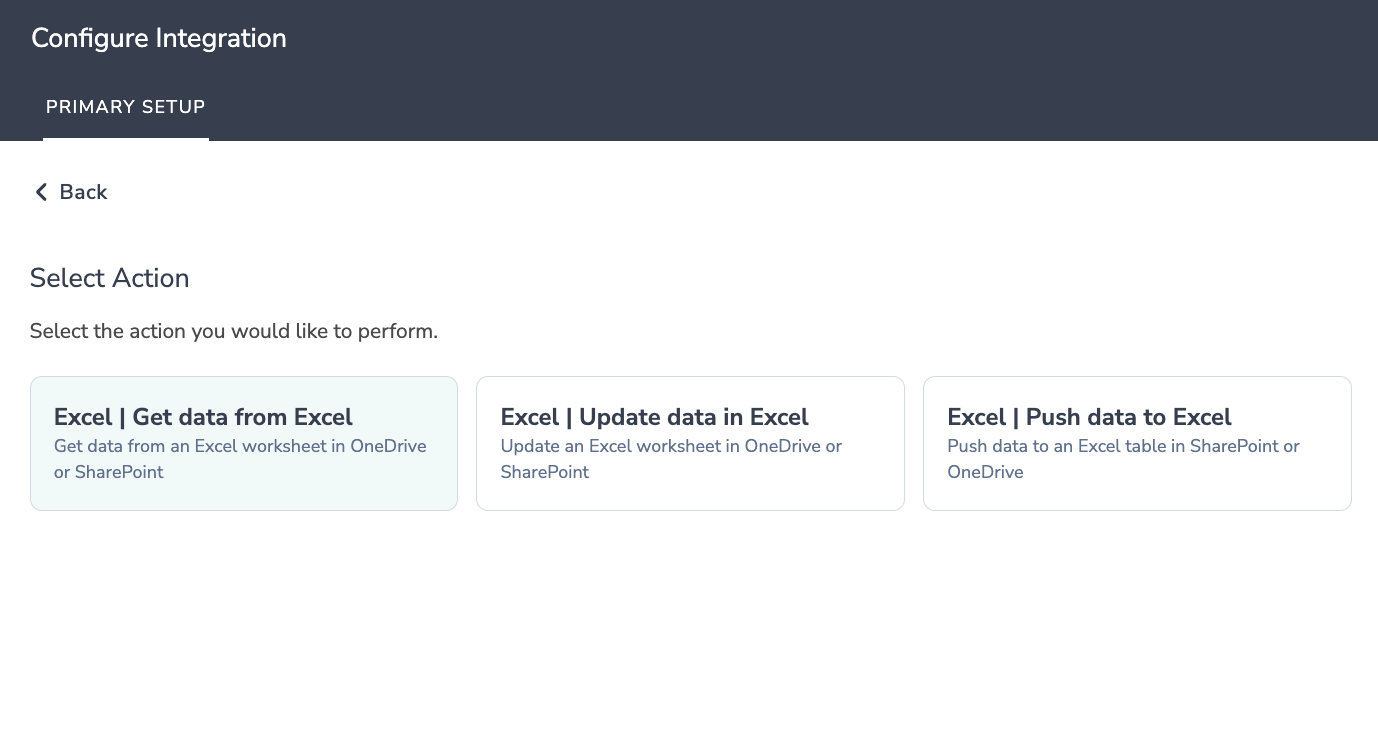Select the Push data to Excel action
This screenshot has height=742, width=1378.
click(x=1137, y=443)
